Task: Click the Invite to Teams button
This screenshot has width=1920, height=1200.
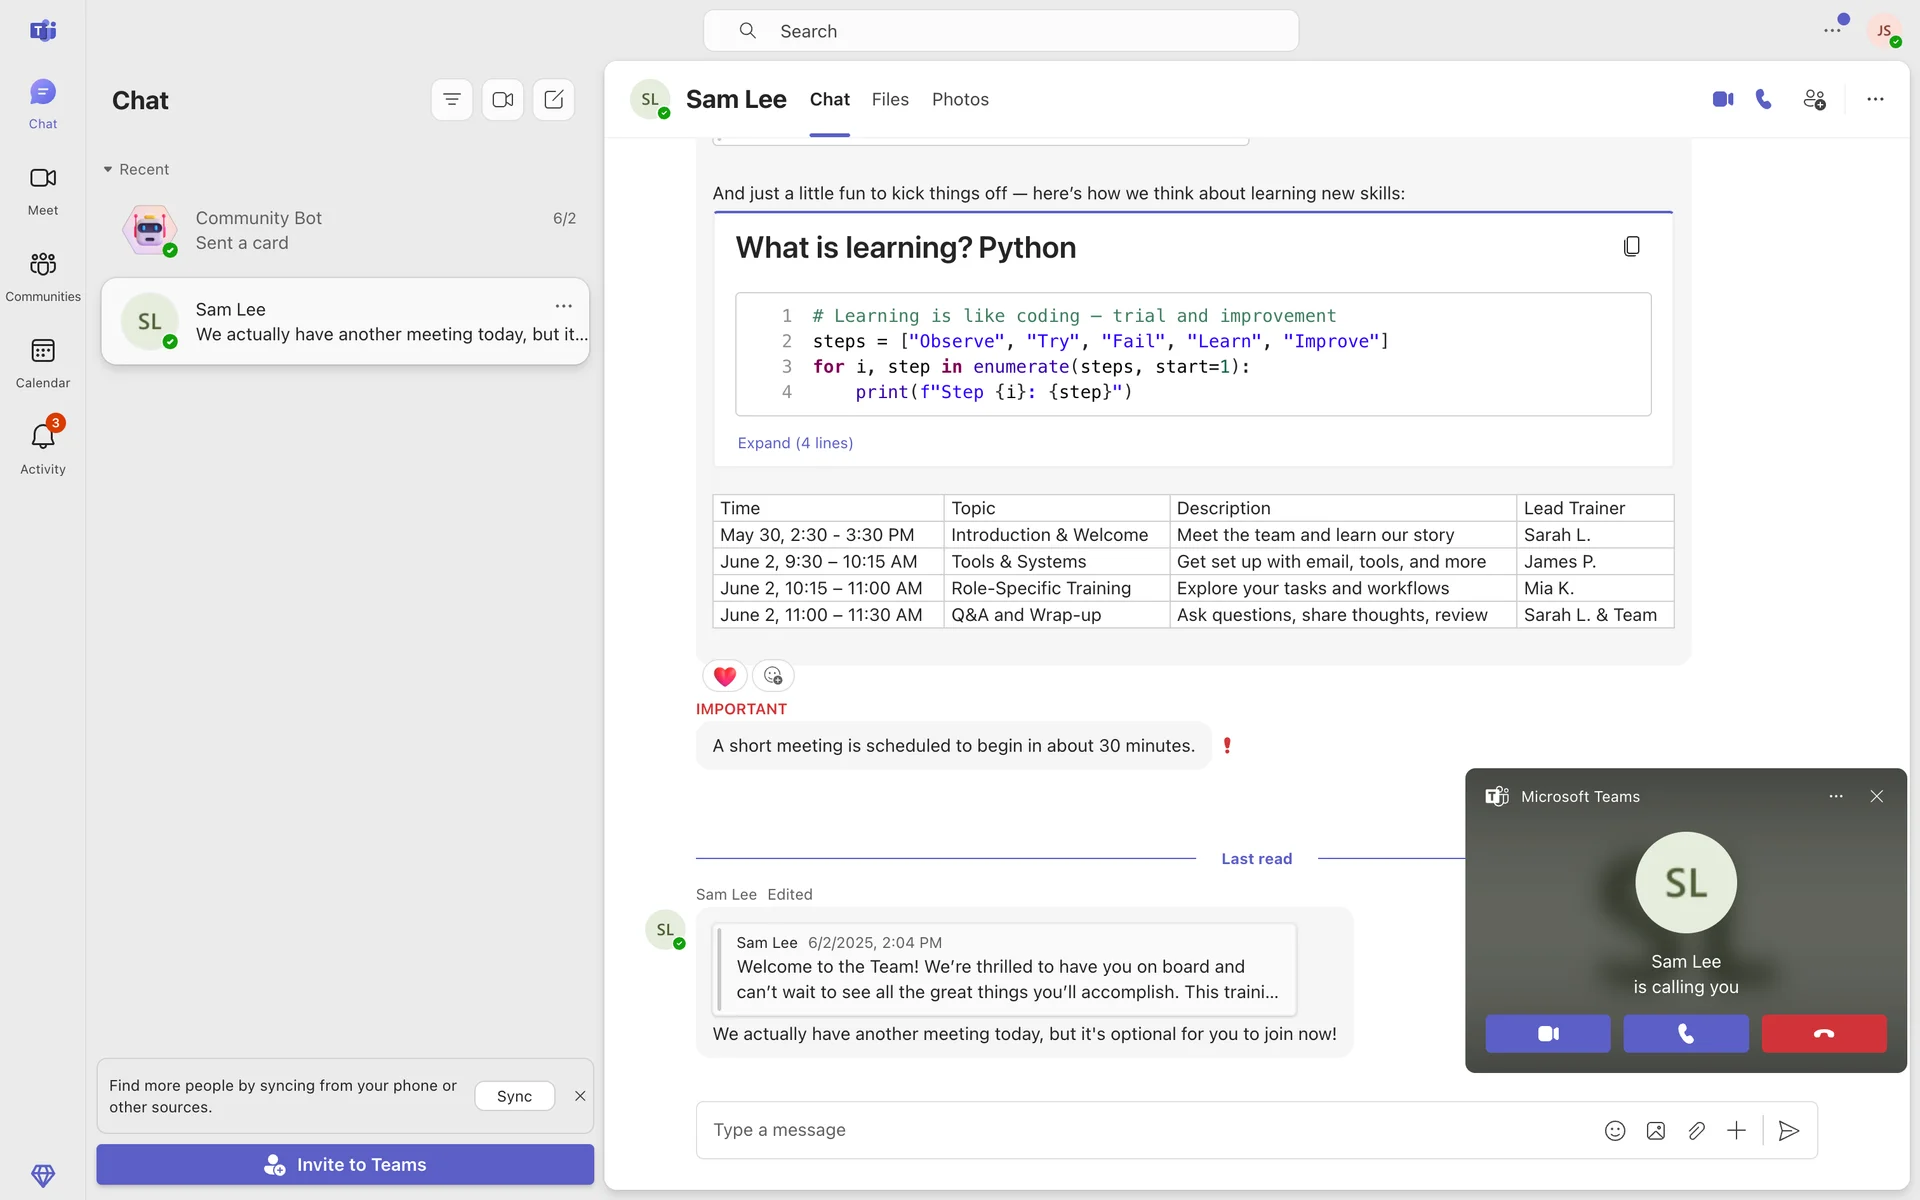Action: pos(345,1164)
